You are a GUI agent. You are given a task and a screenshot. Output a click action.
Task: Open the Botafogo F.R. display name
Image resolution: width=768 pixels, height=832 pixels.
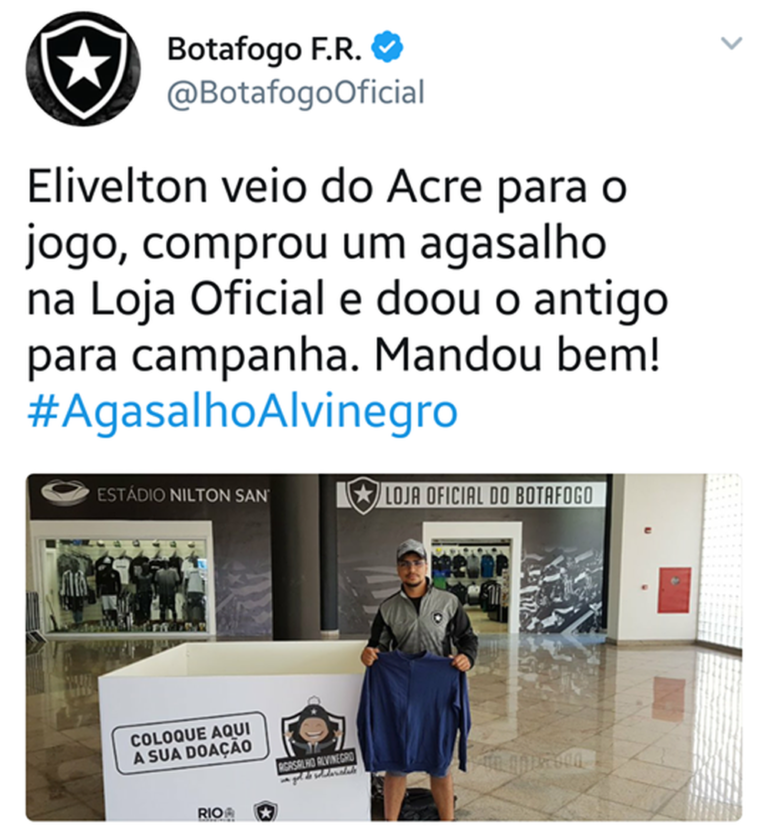pos(264,49)
